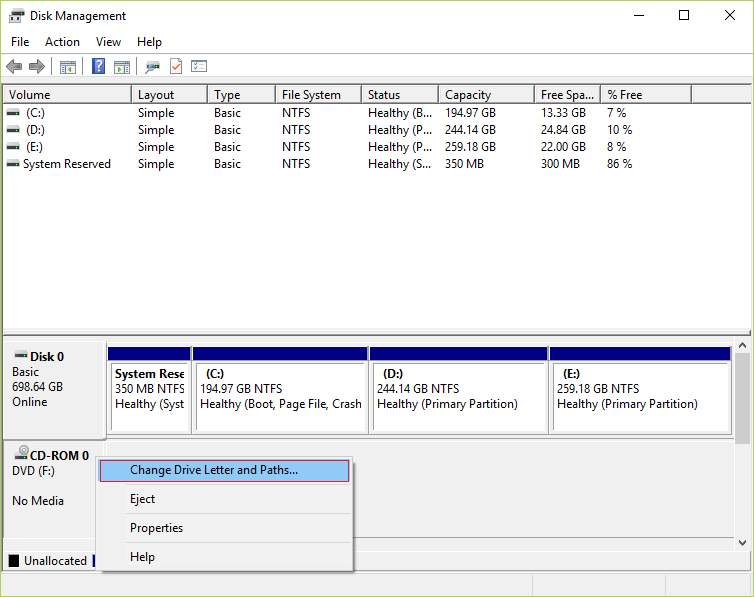Click the drive connection toolbar icon
This screenshot has width=754, height=597.
pyautogui.click(x=152, y=67)
